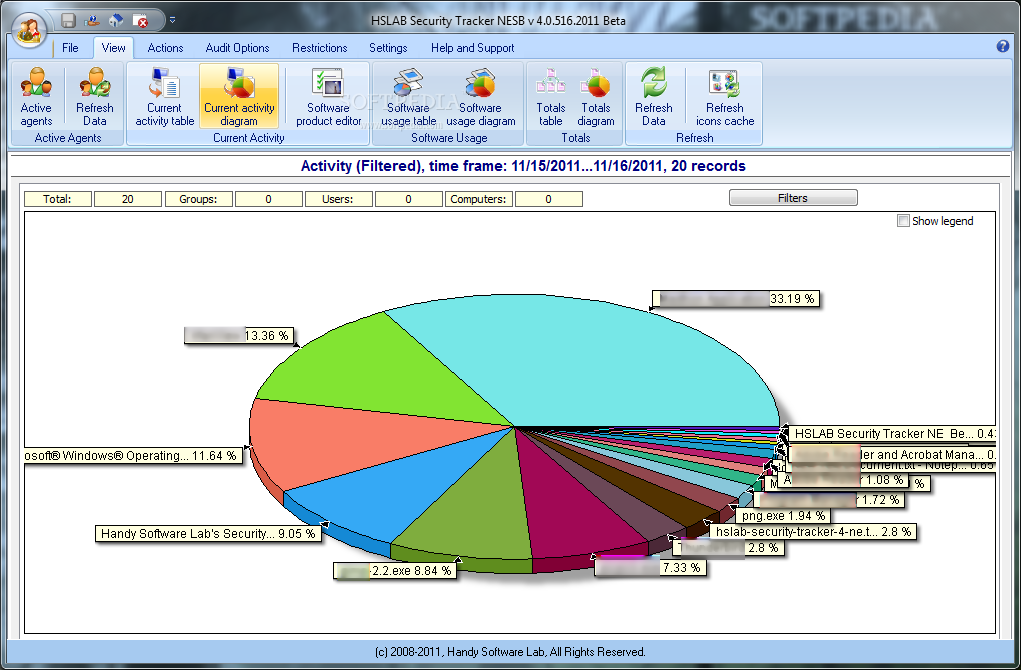Click the window with red X icon
The image size is (1021, 670).
pyautogui.click(x=140, y=21)
